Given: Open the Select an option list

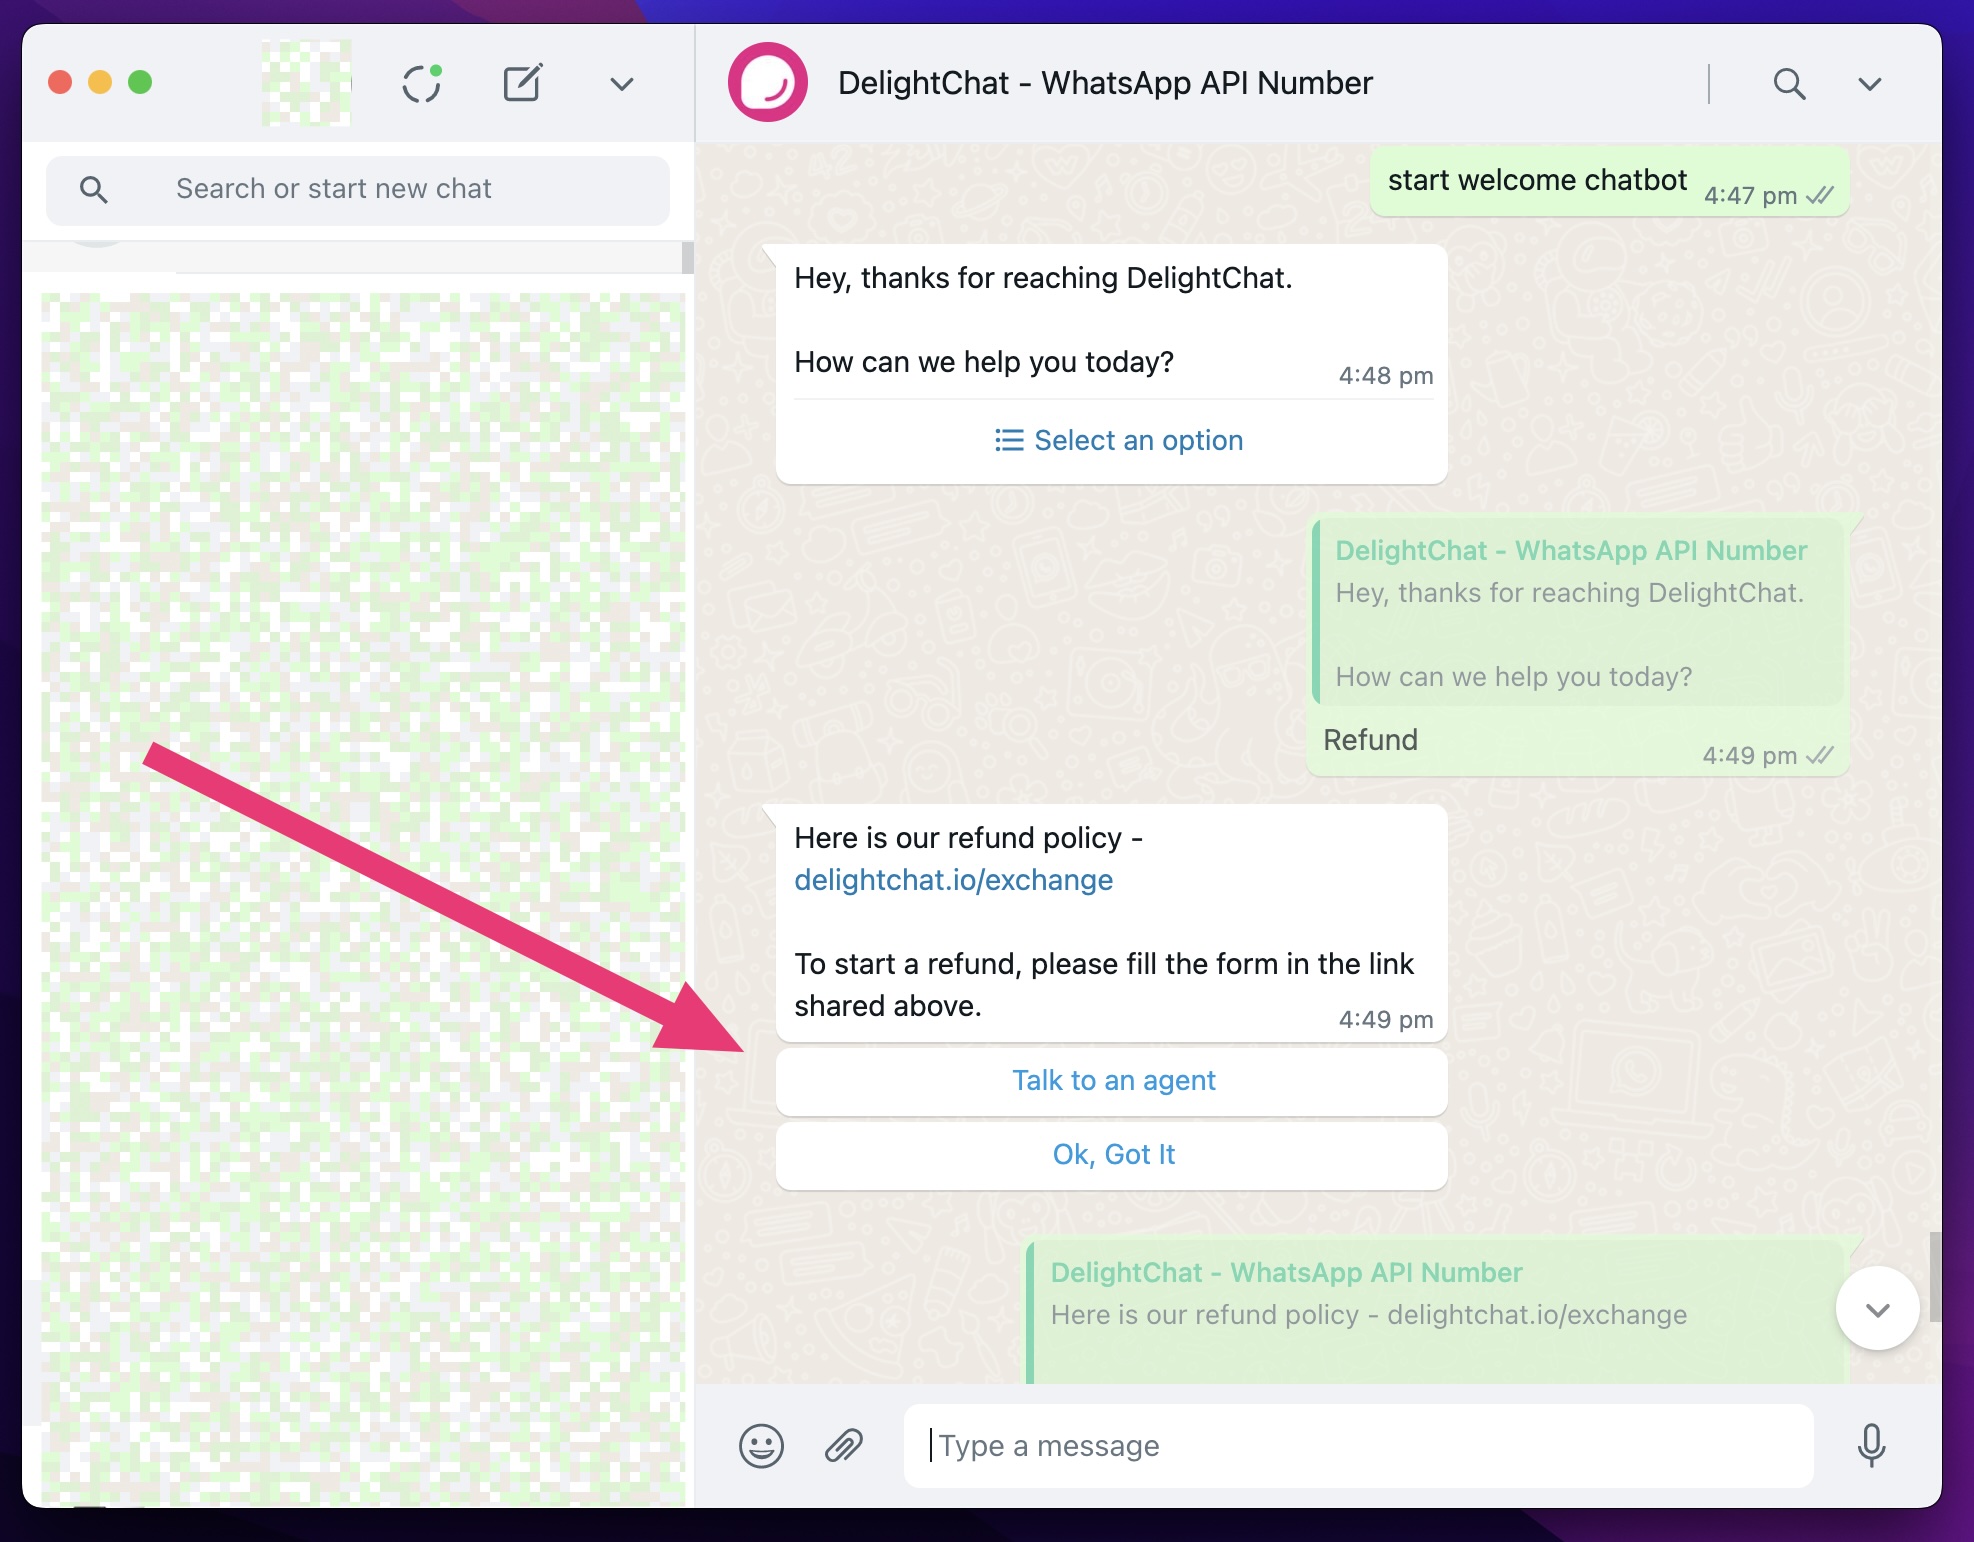Looking at the screenshot, I should [1118, 440].
